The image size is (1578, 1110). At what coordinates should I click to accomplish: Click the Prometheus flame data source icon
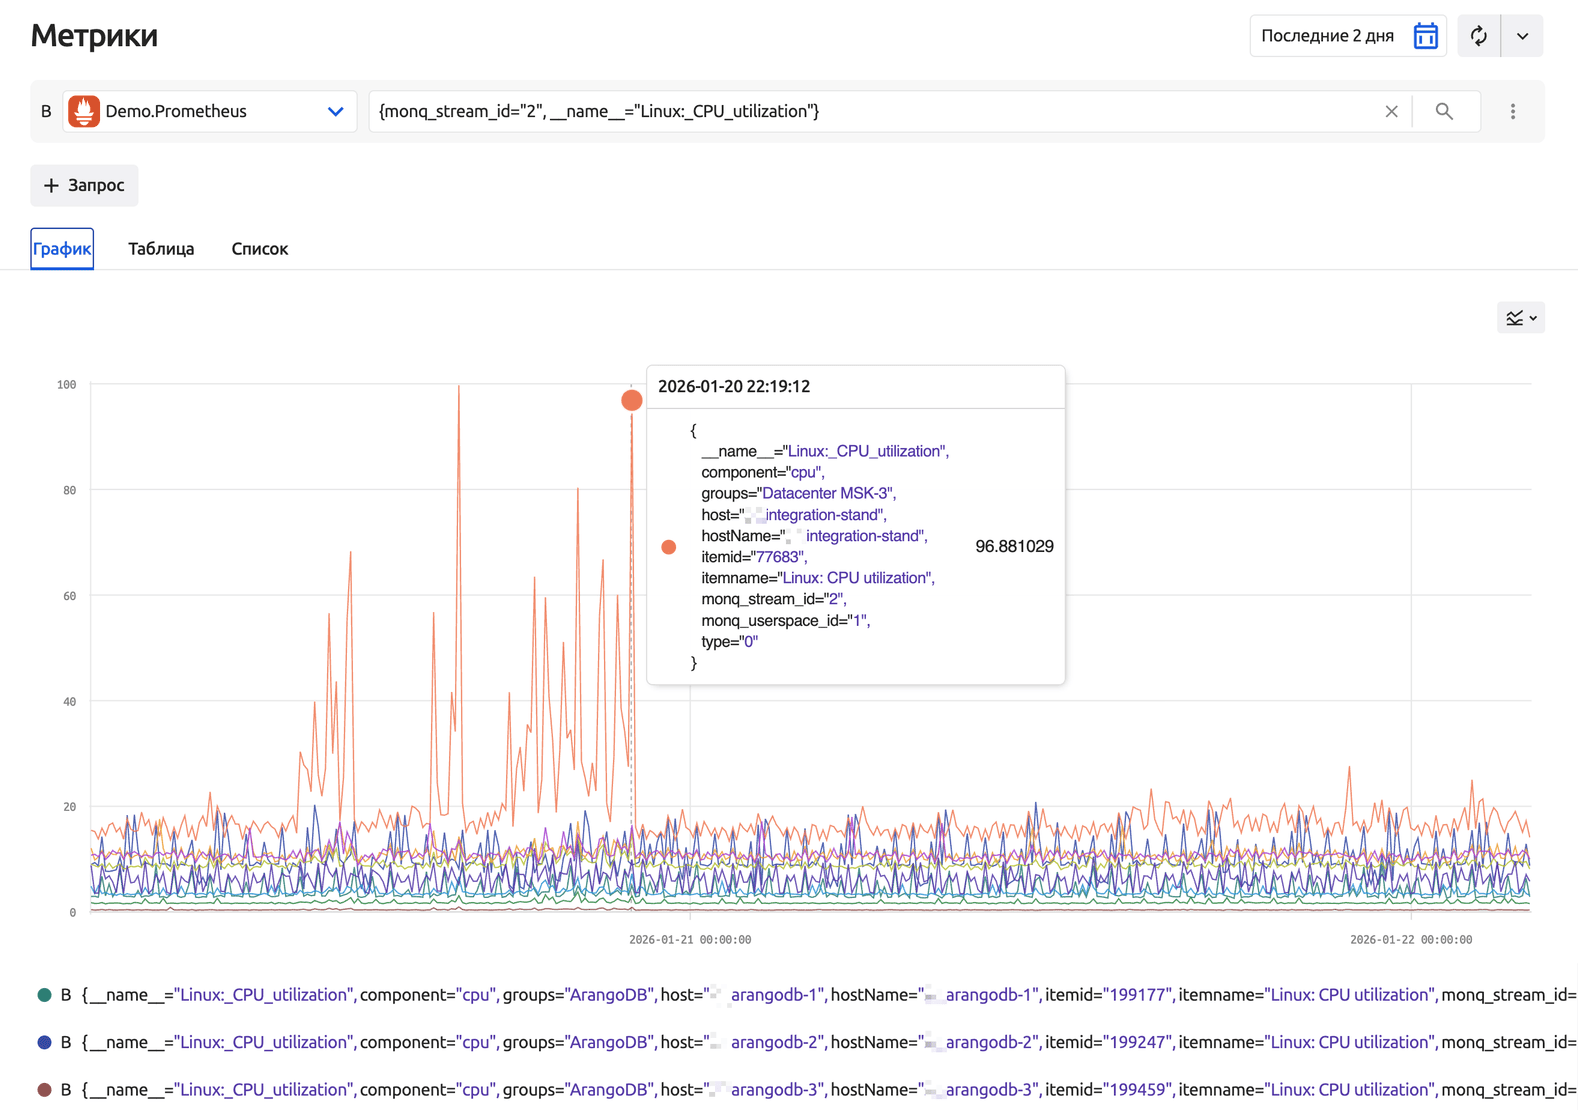coord(84,111)
